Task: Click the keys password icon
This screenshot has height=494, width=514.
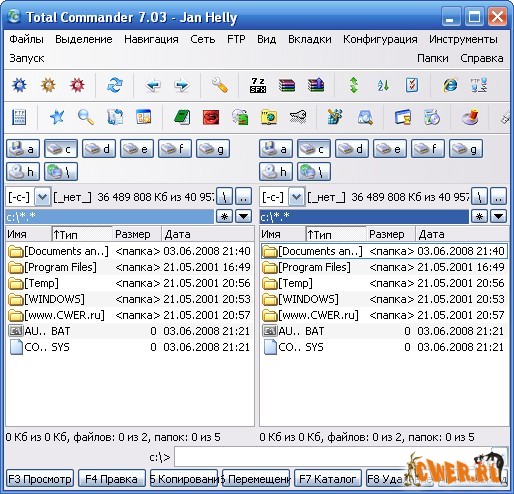Action: point(298,117)
